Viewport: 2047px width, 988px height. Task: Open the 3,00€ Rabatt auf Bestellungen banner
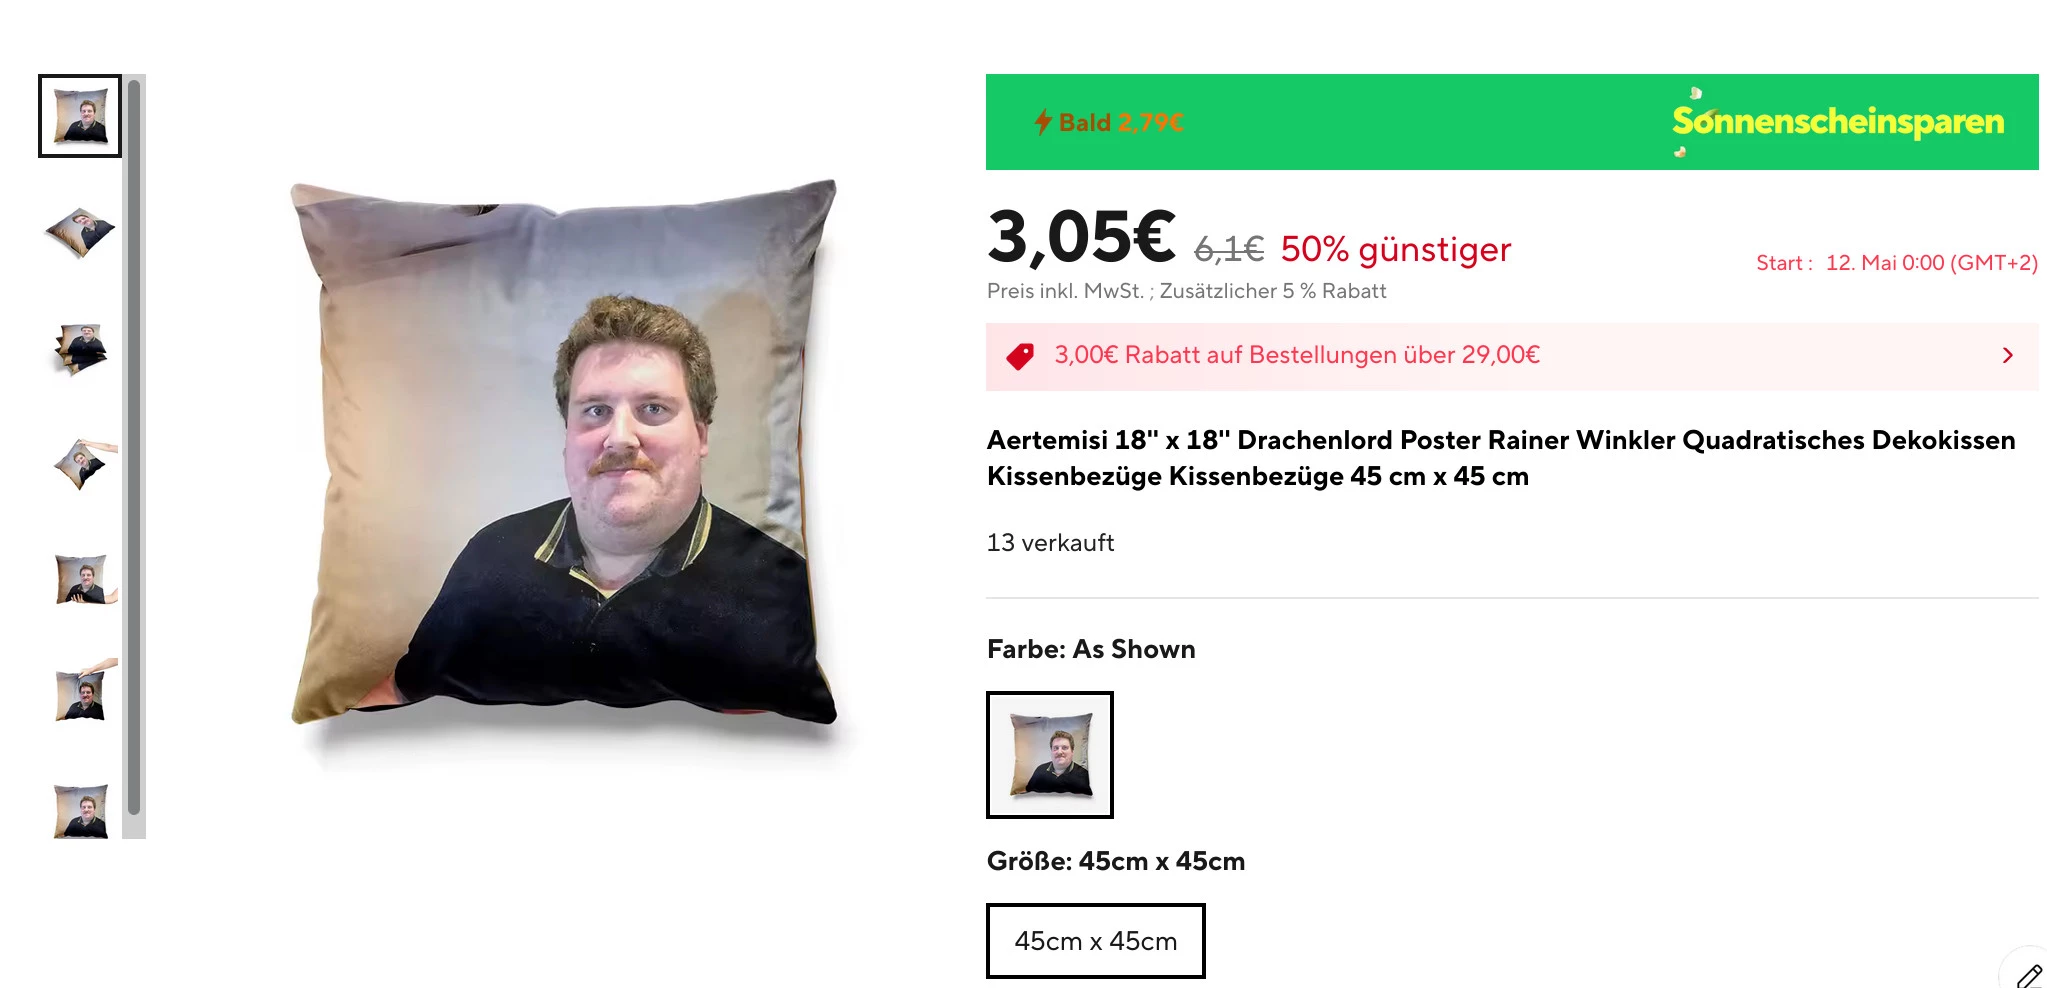tap(1512, 356)
